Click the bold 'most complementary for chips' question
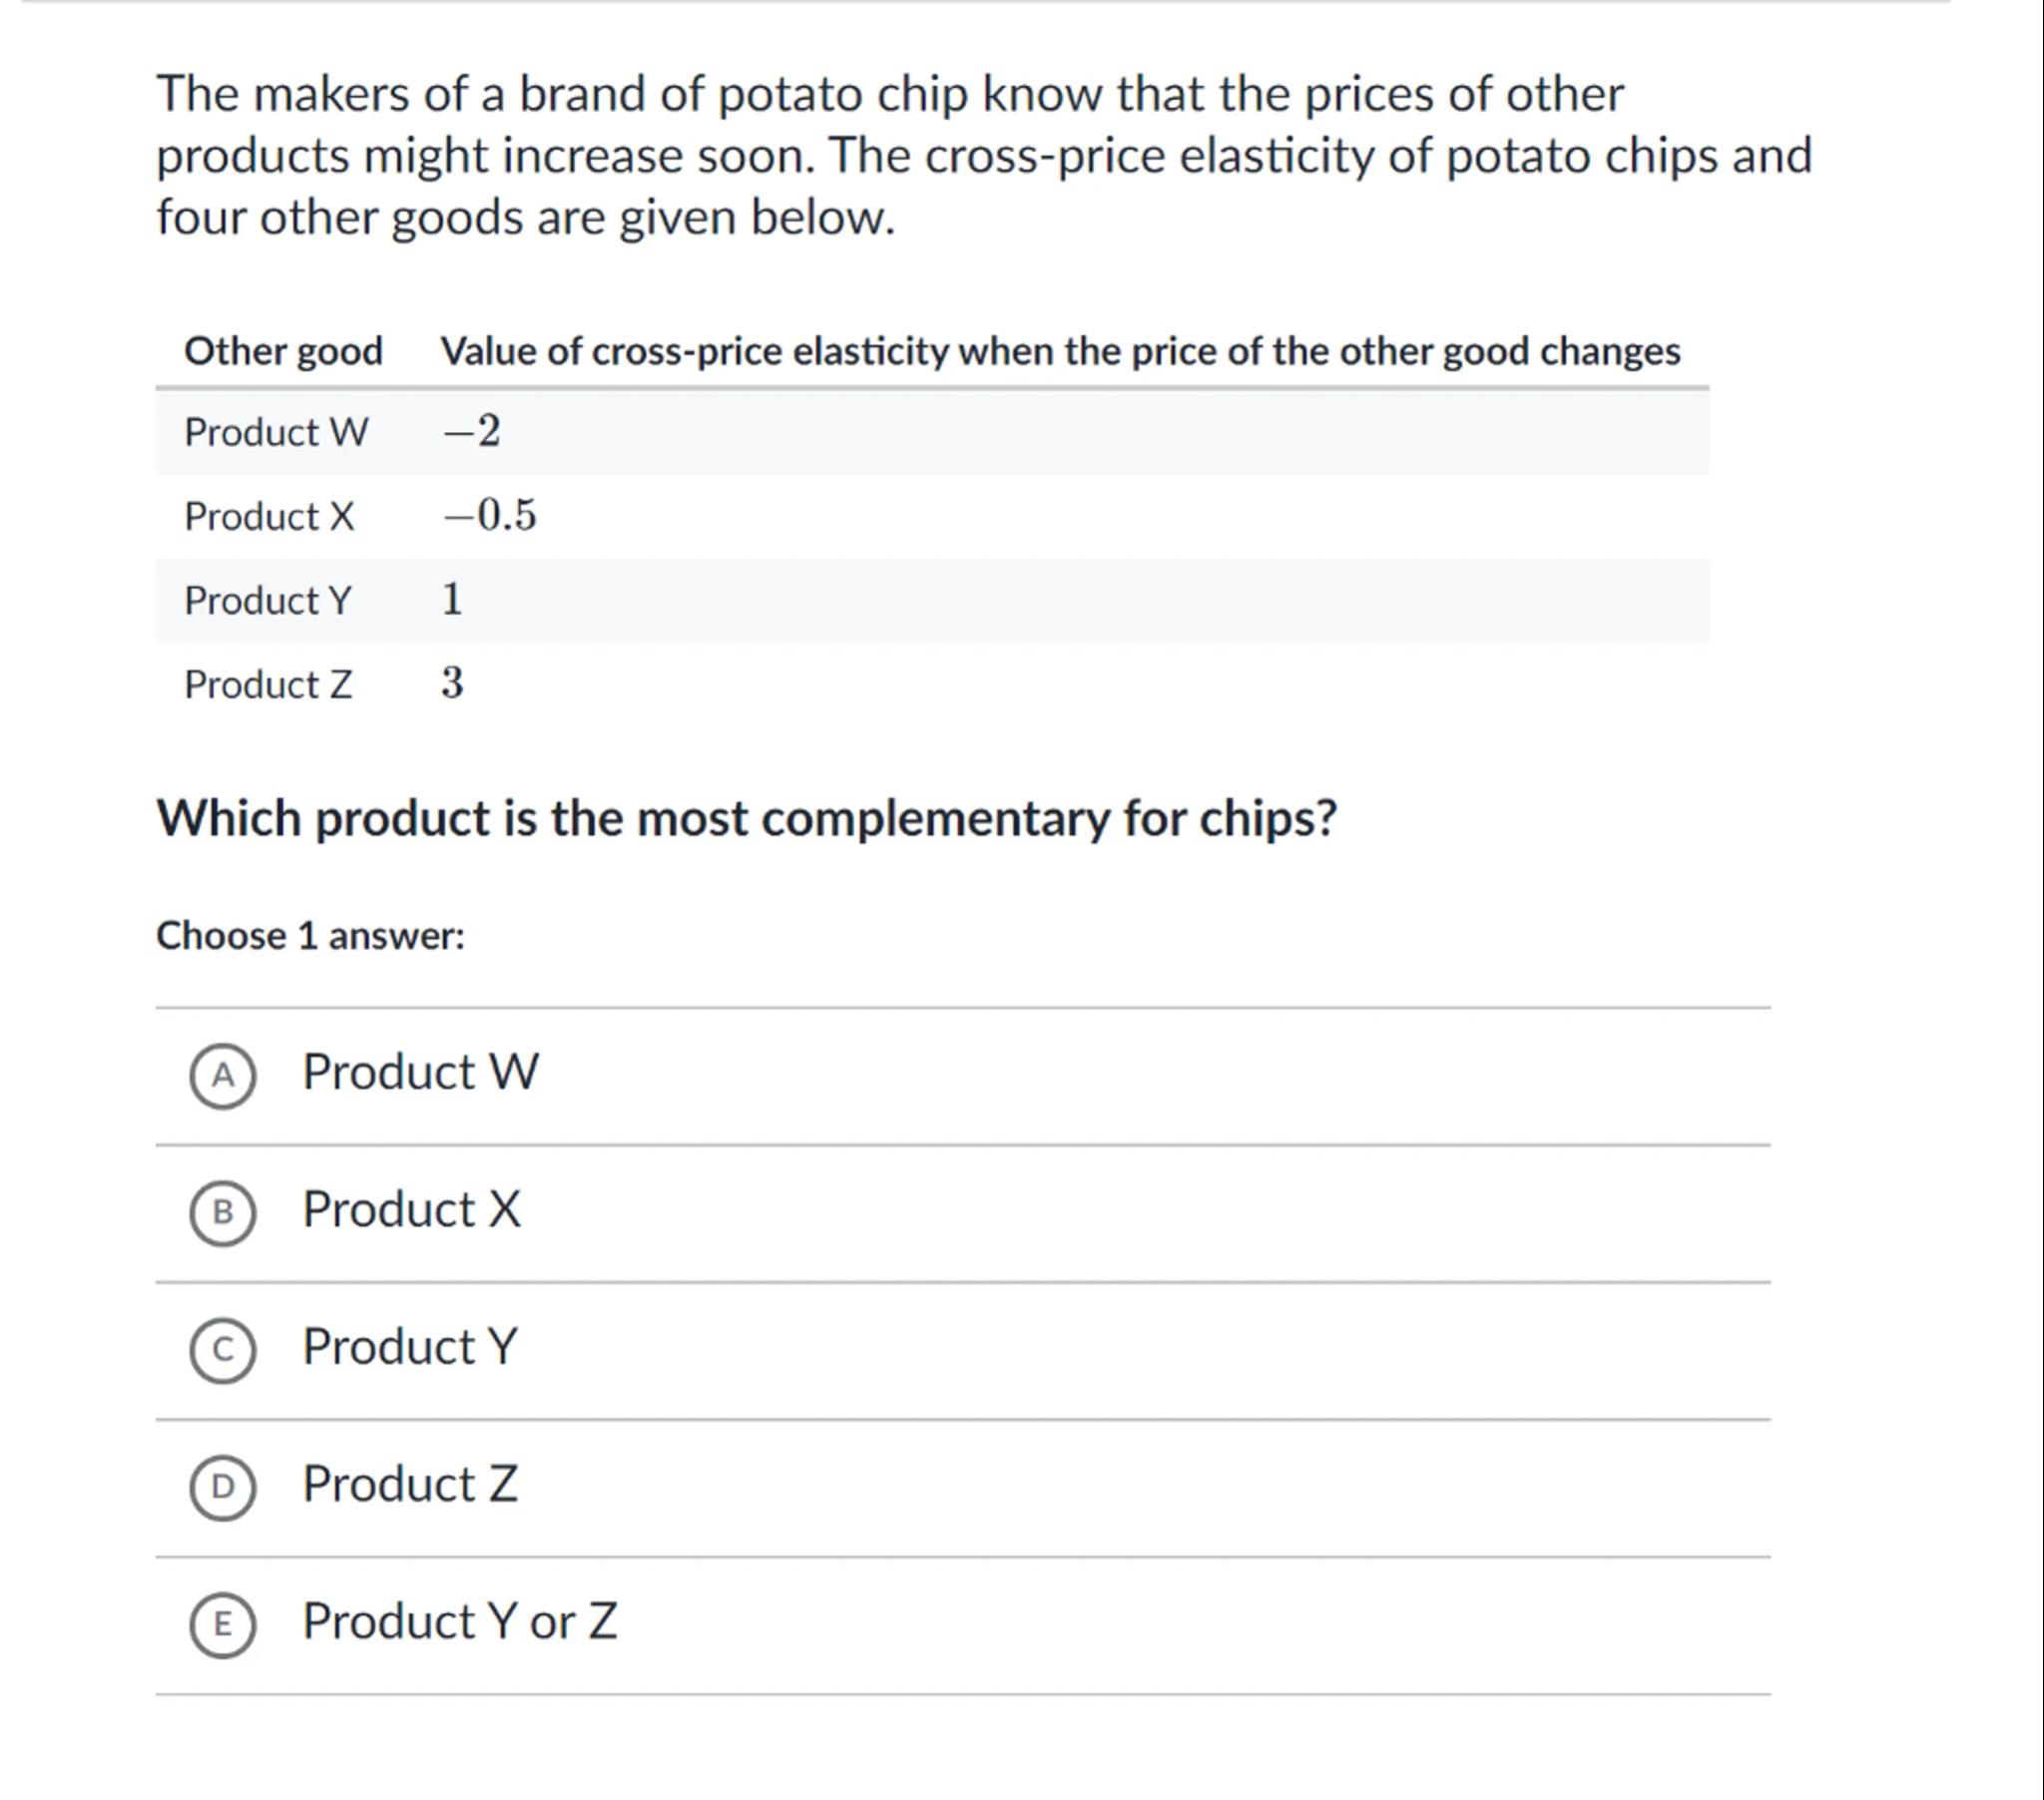2044x1800 pixels. (746, 818)
